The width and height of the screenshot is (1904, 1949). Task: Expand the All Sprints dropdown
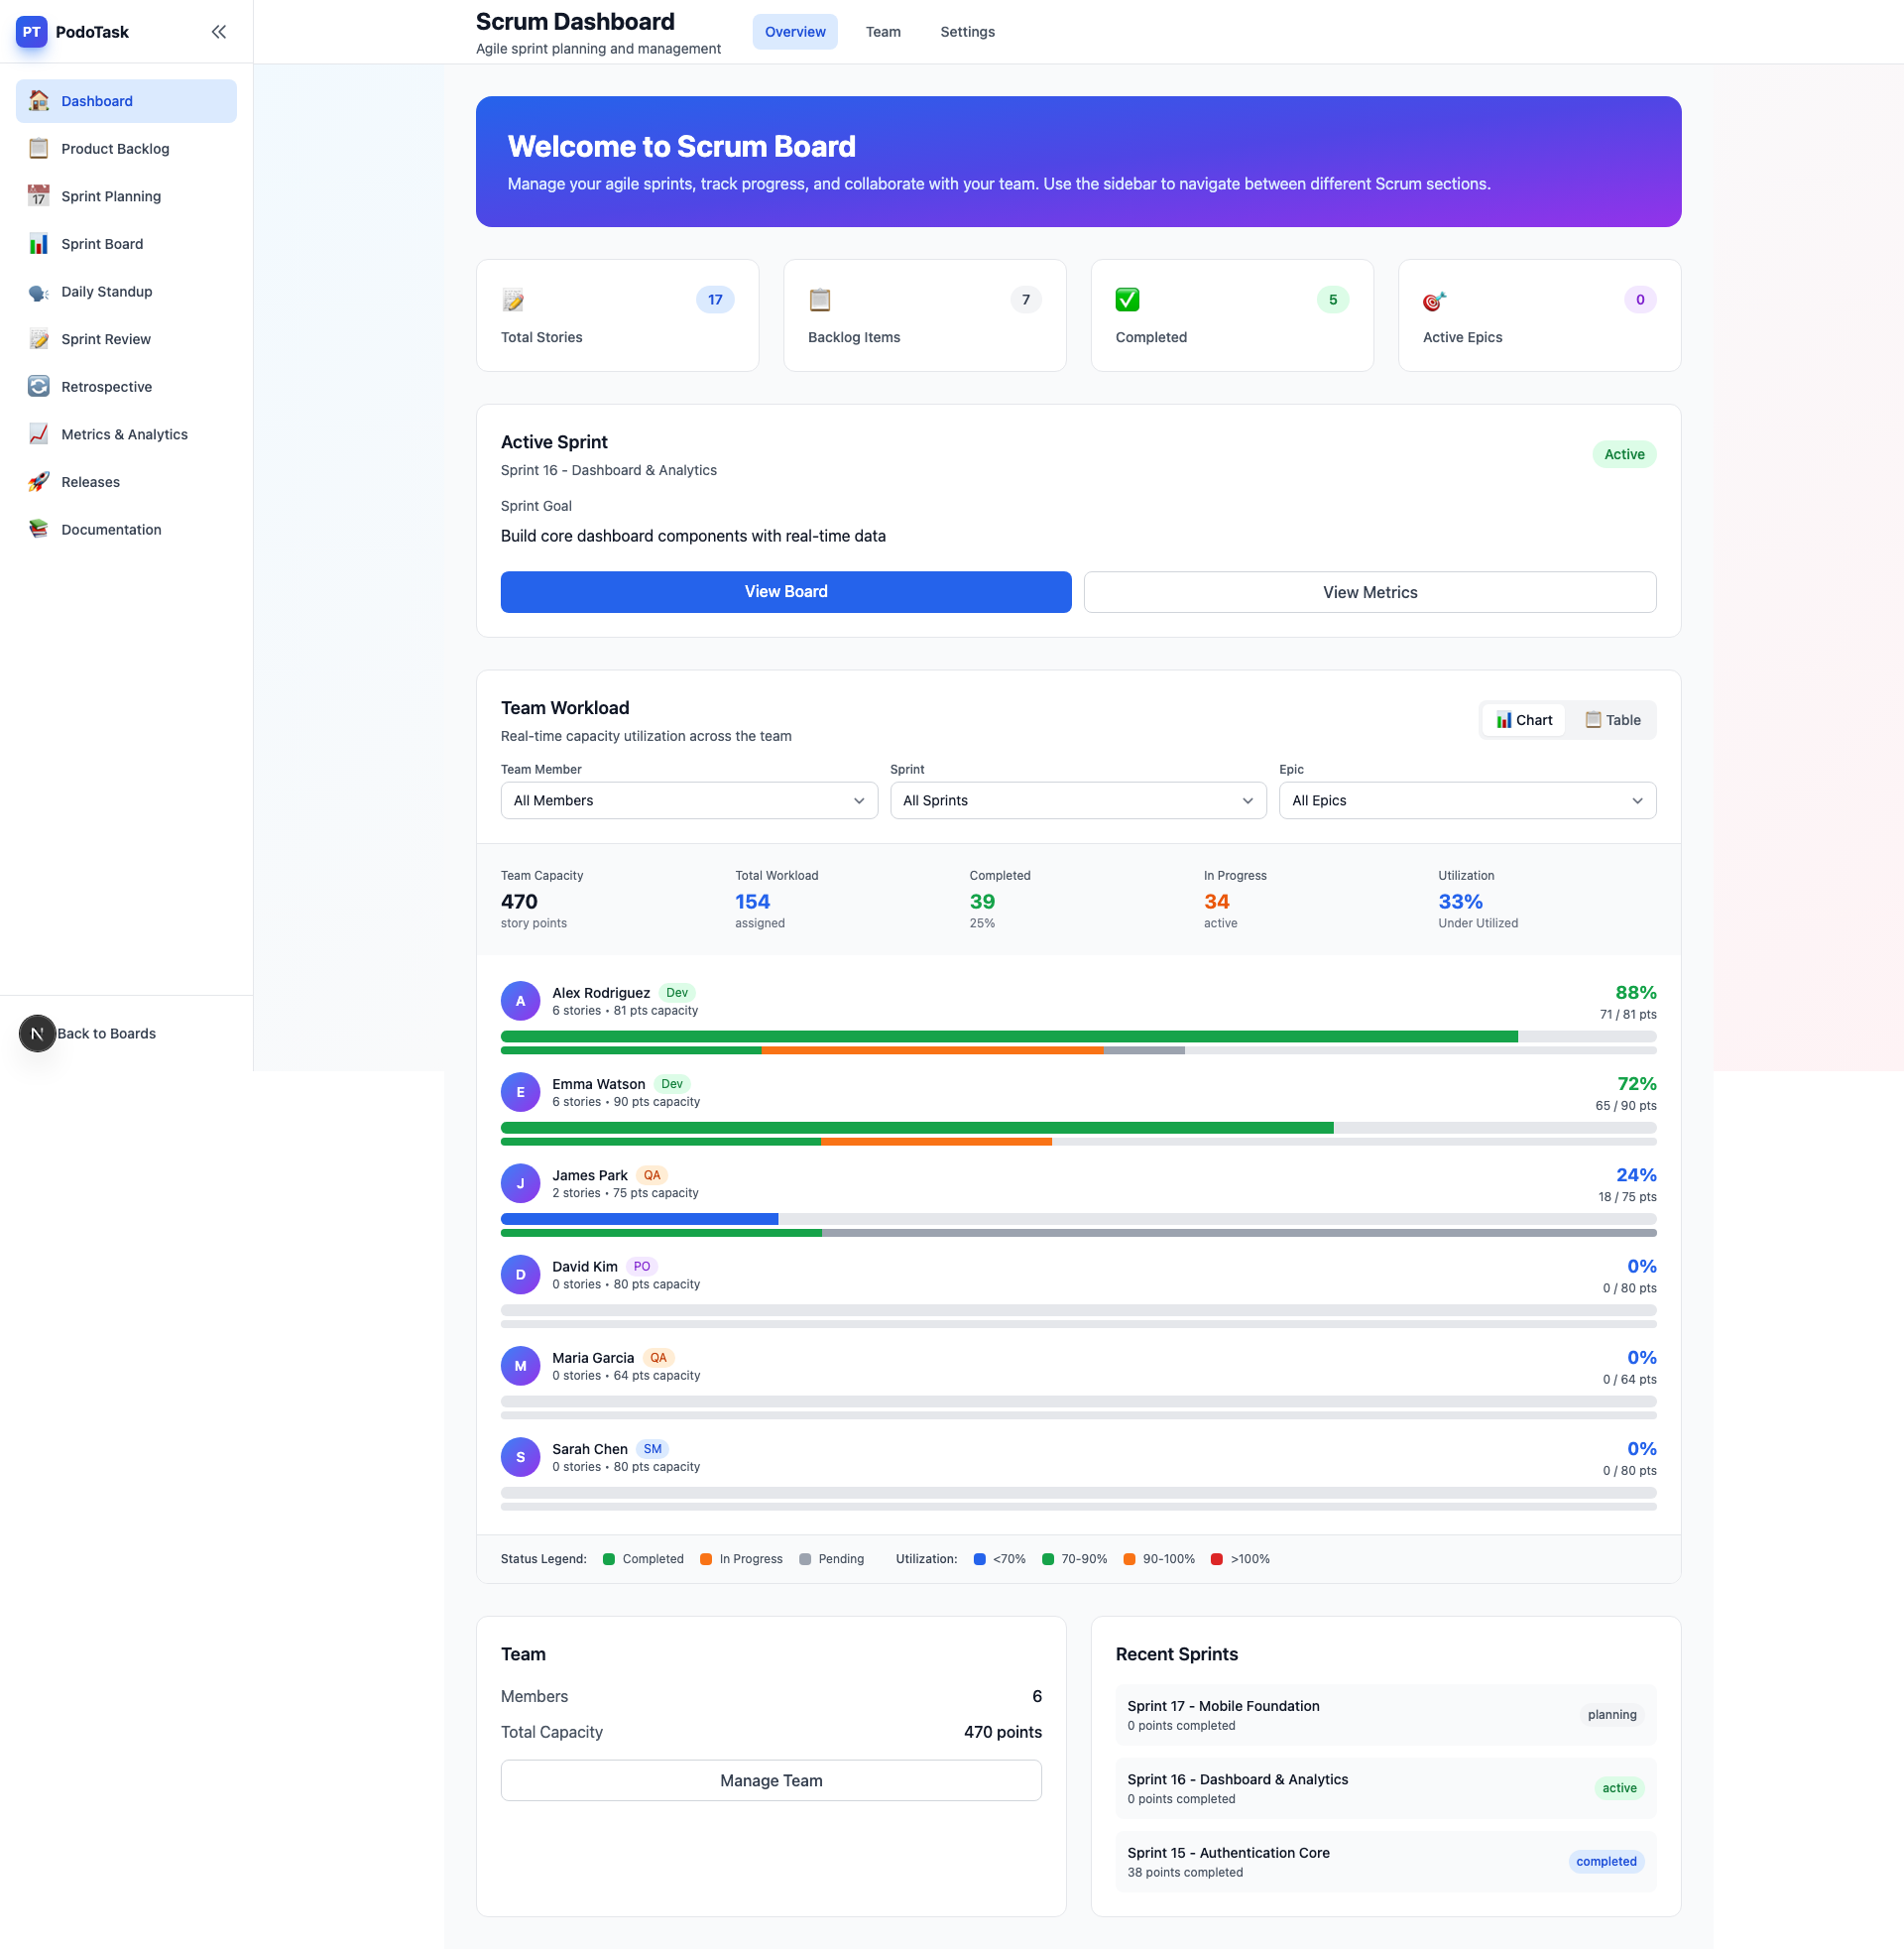tap(1077, 800)
